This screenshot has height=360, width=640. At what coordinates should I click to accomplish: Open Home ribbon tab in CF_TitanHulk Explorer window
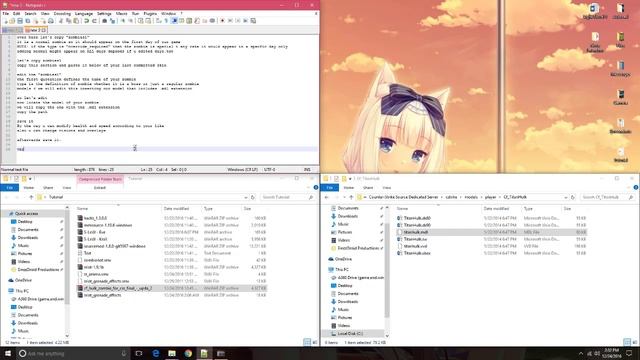pyautogui.click(x=349, y=188)
